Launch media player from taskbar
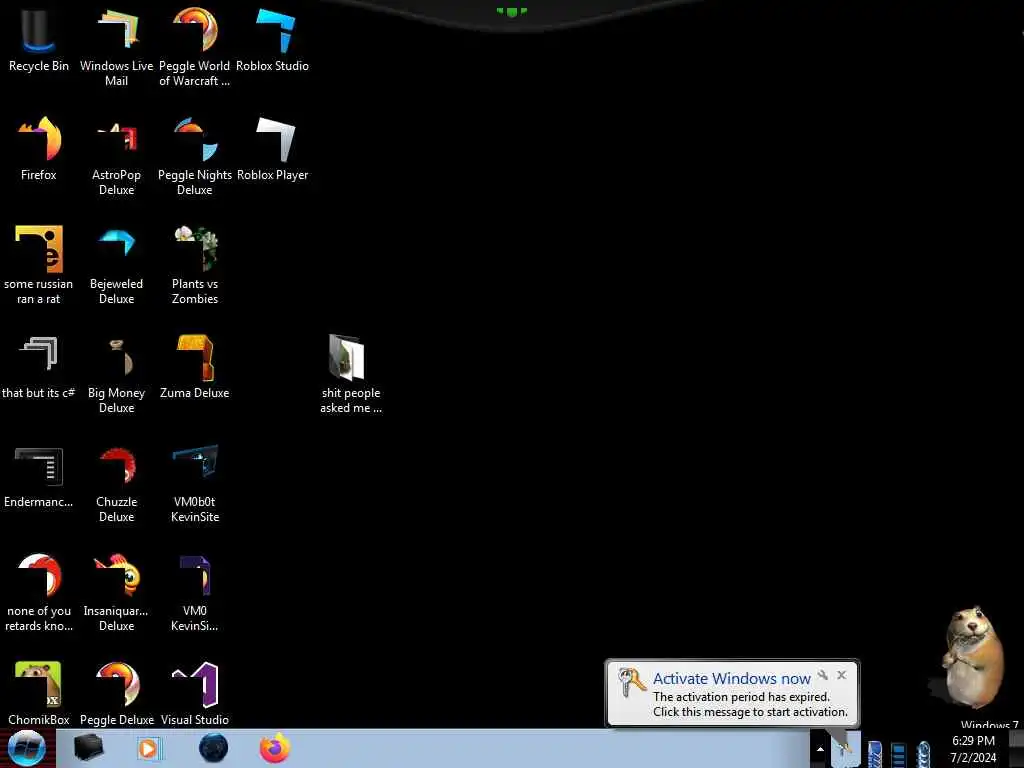Screen dimensions: 1024x768 tap(148, 748)
